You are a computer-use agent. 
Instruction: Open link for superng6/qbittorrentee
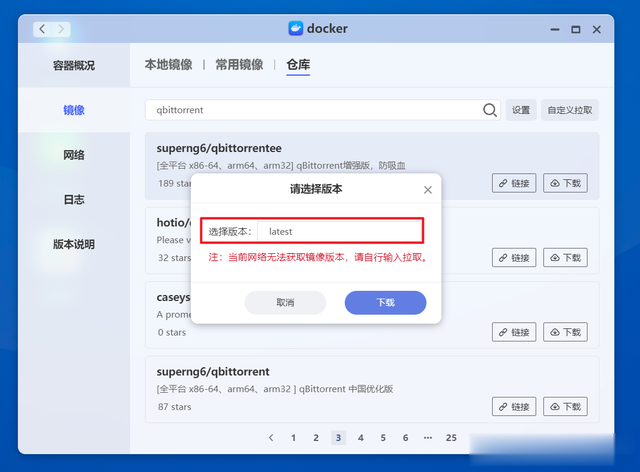click(x=514, y=183)
